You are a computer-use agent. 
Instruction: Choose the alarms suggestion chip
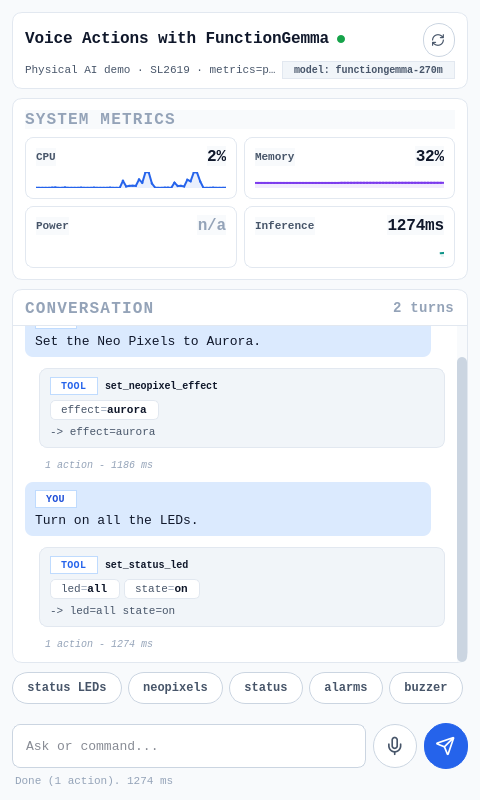(x=345, y=687)
